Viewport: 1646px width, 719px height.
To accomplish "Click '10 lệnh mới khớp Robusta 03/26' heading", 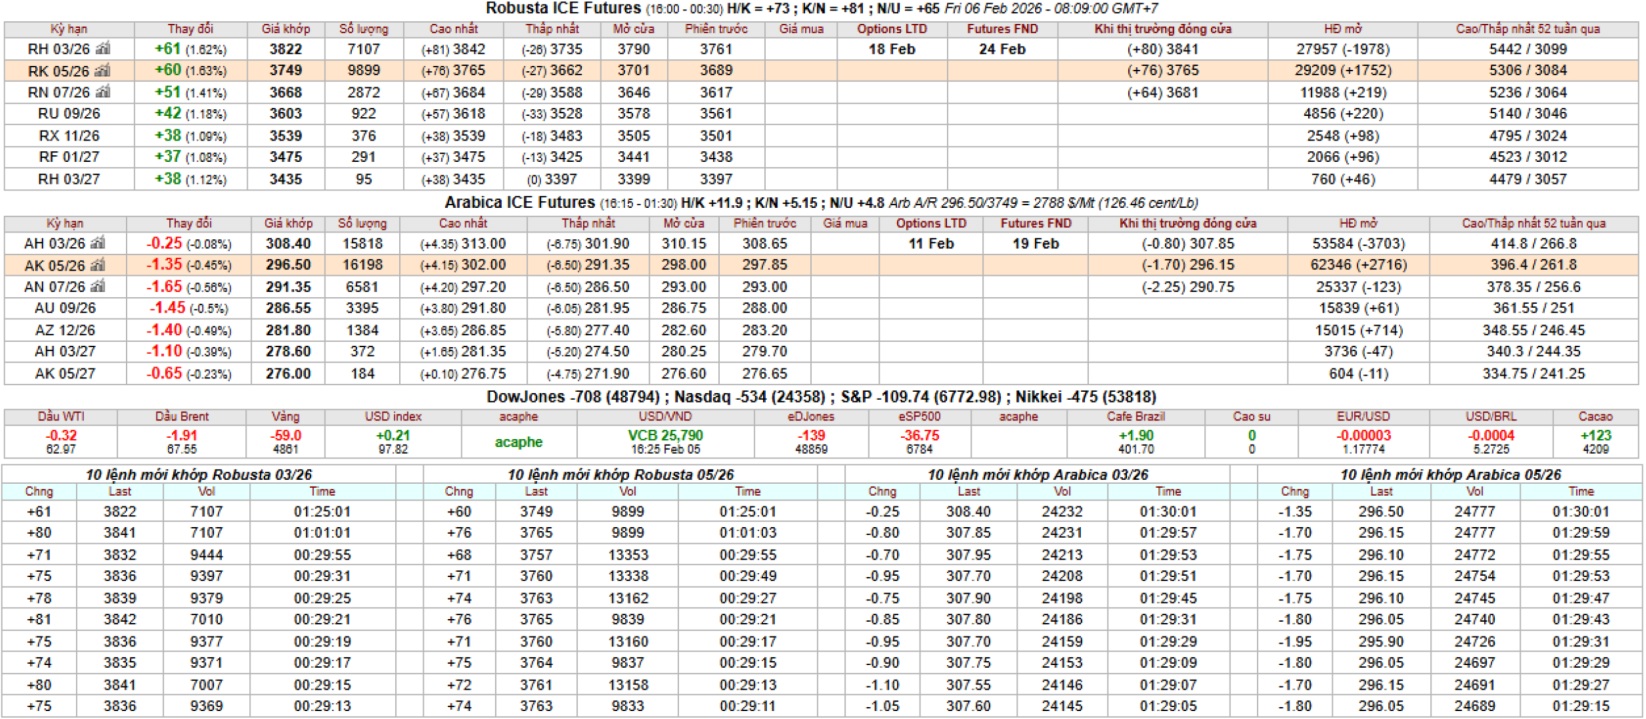I will [198, 474].
